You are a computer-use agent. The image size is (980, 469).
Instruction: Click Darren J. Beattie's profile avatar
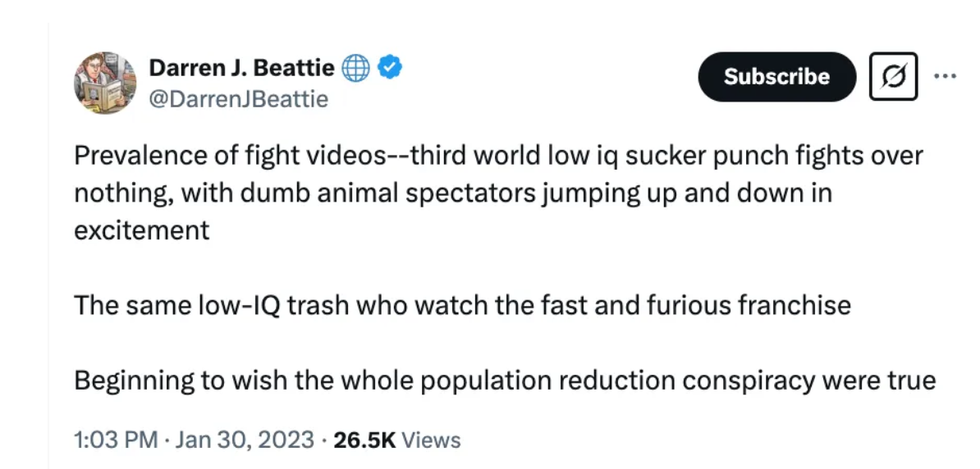coord(104,82)
